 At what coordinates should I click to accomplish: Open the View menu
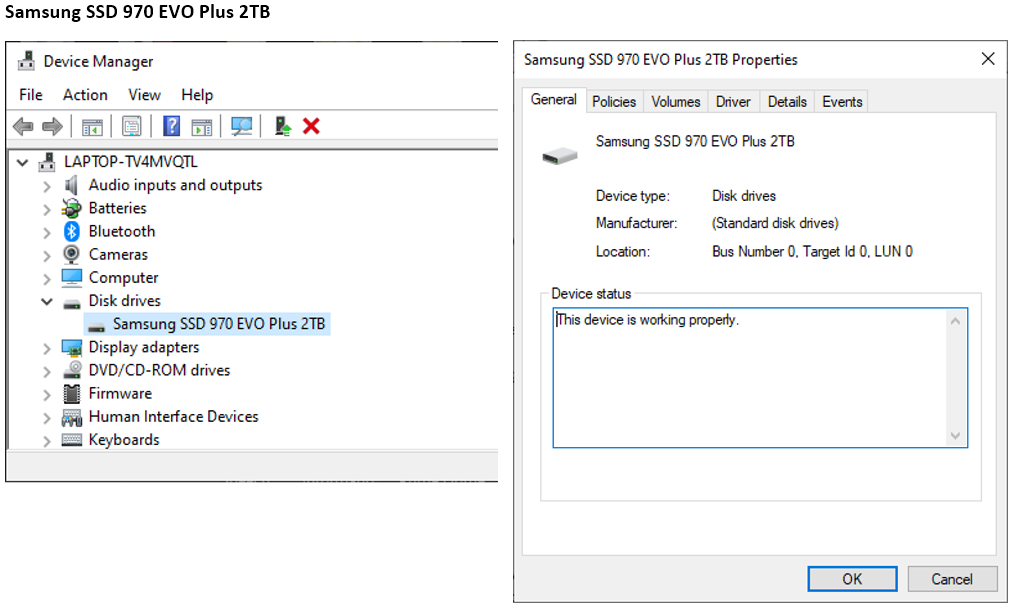pyautogui.click(x=144, y=95)
